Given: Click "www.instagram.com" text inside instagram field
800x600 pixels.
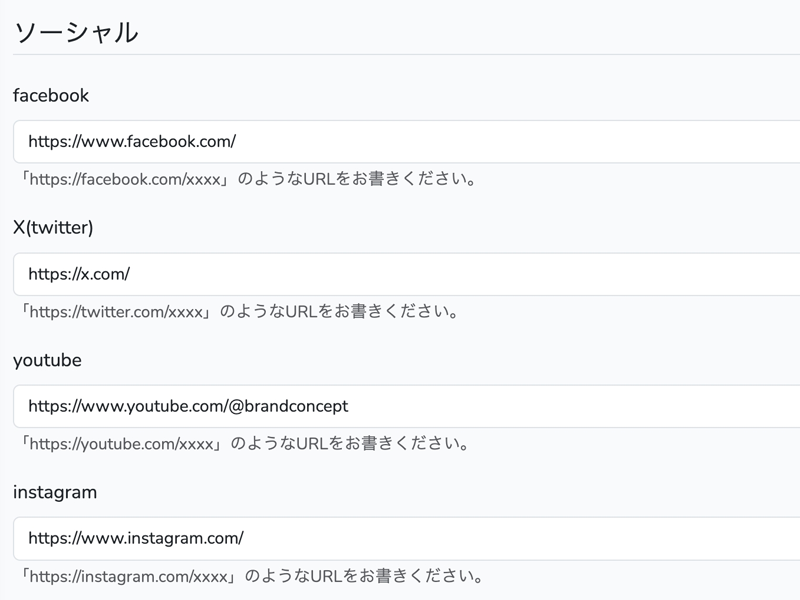Looking at the screenshot, I should (x=156, y=538).
